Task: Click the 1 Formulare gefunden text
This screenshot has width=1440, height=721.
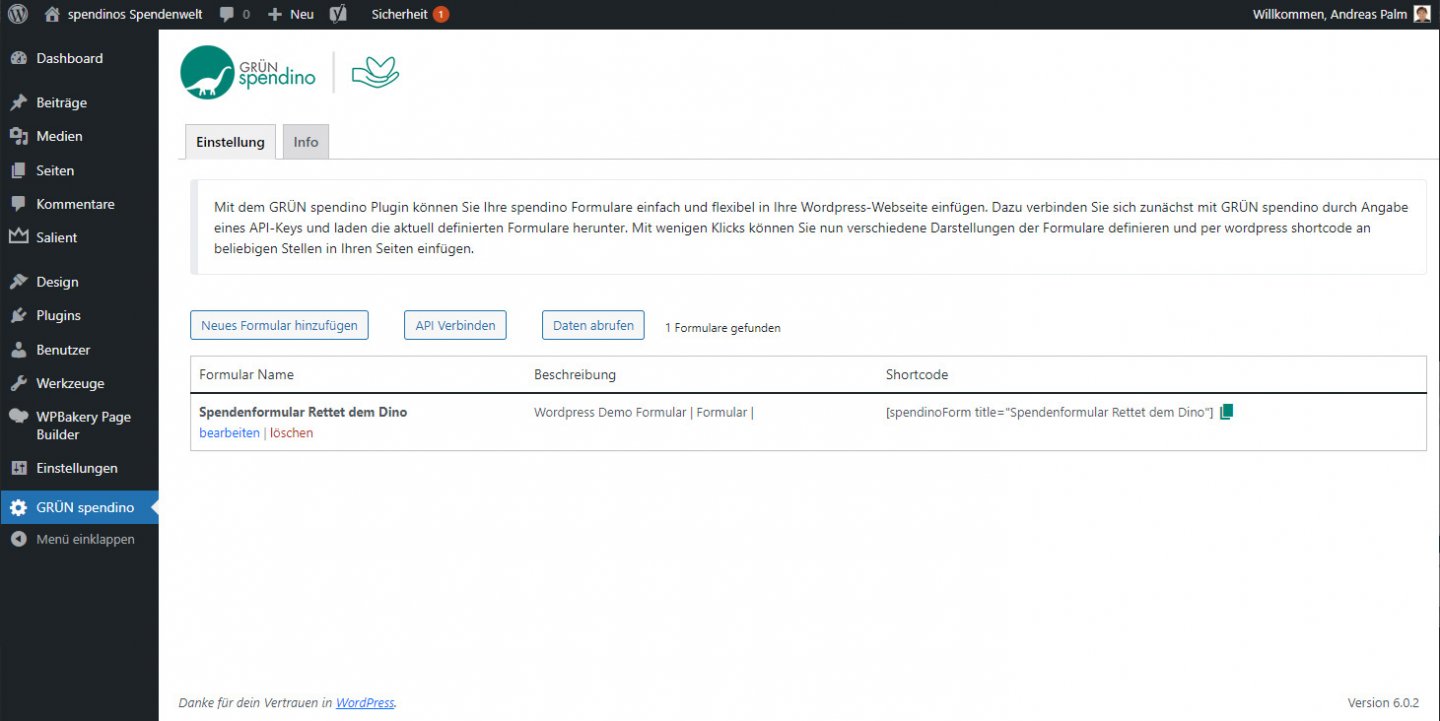Action: (x=723, y=328)
